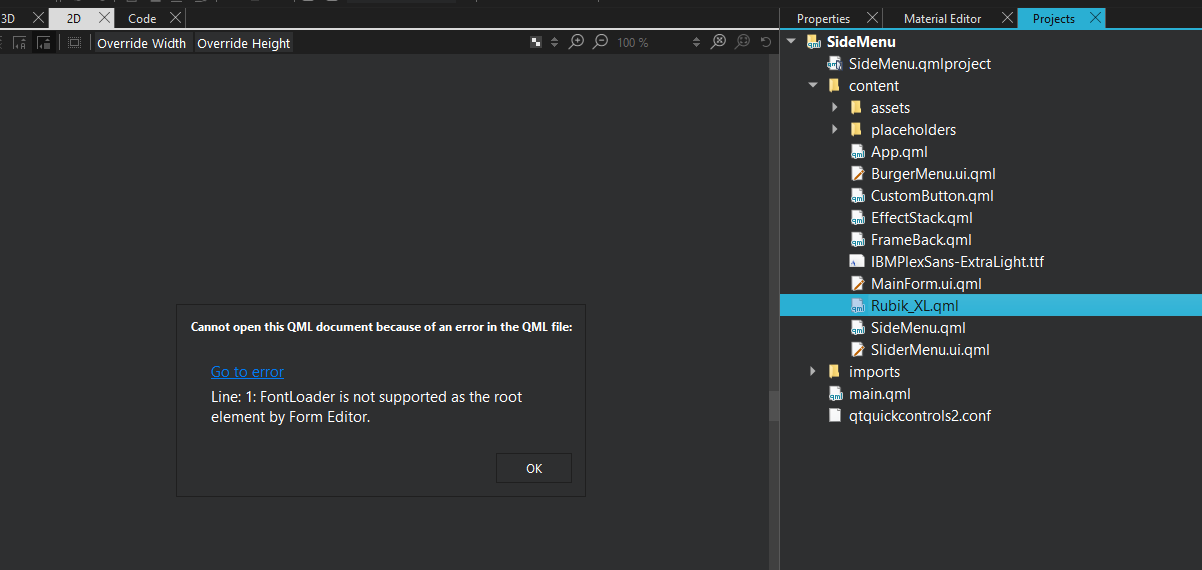The width and height of the screenshot is (1202, 570).
Task: Click the reset view refresh icon
Action: [x=766, y=42]
